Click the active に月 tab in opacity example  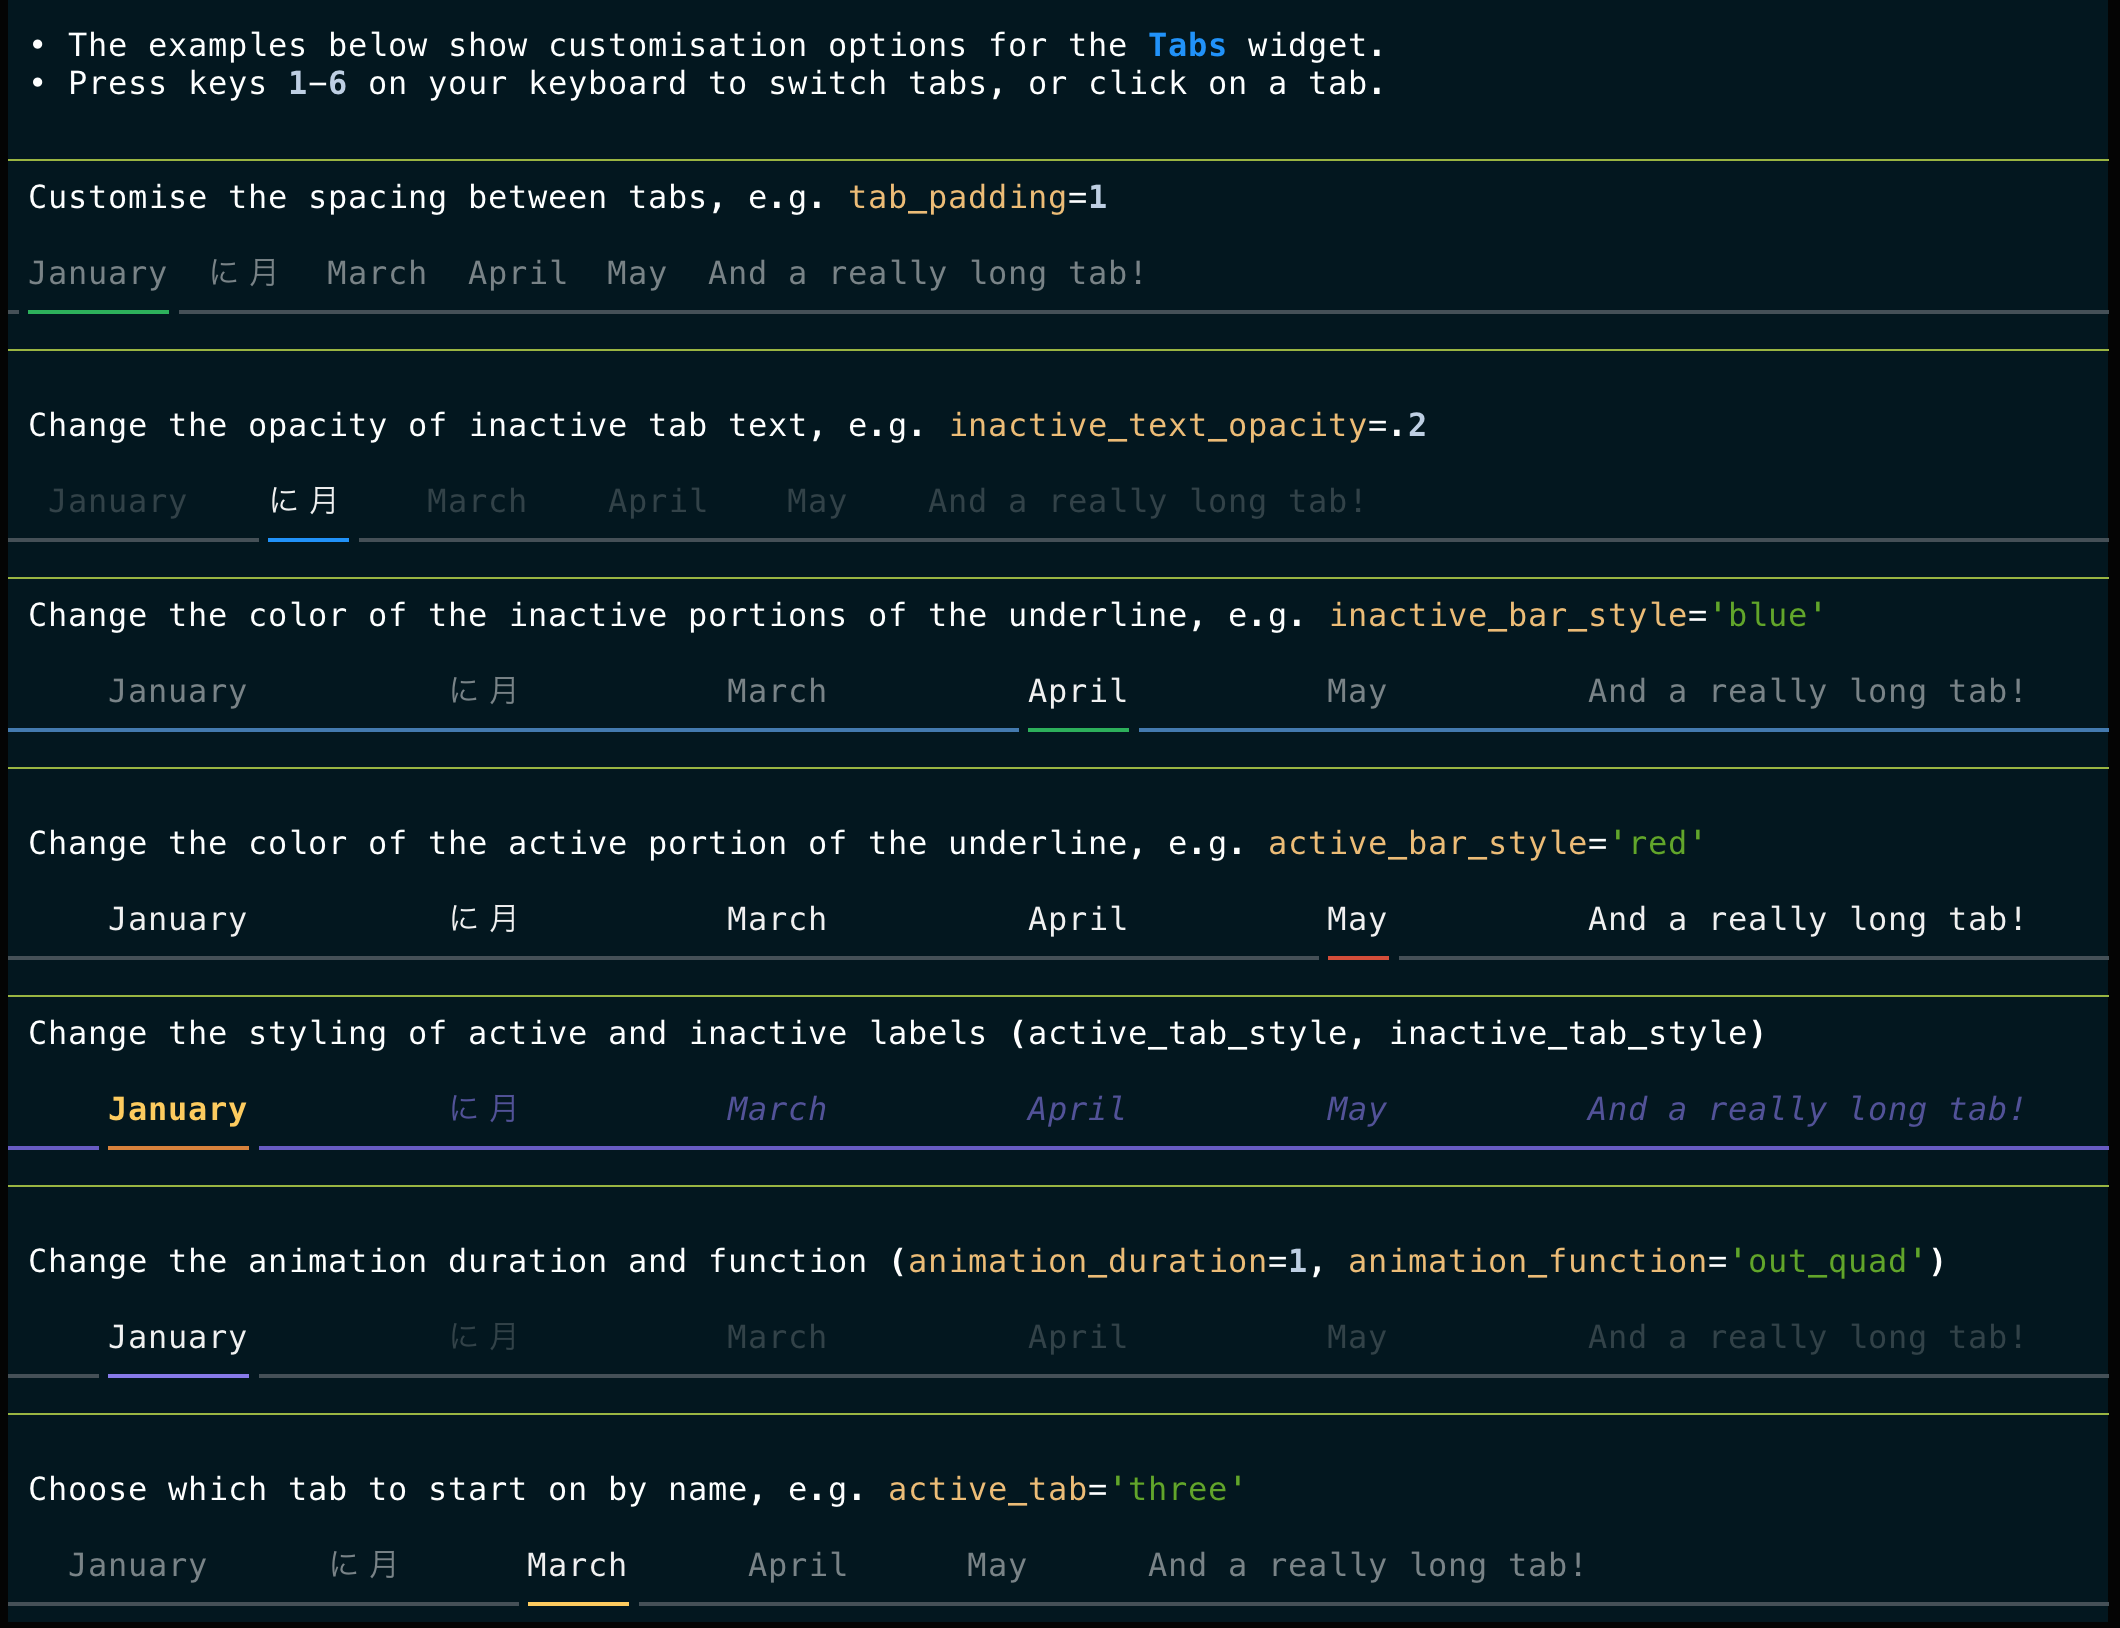pyautogui.click(x=305, y=500)
